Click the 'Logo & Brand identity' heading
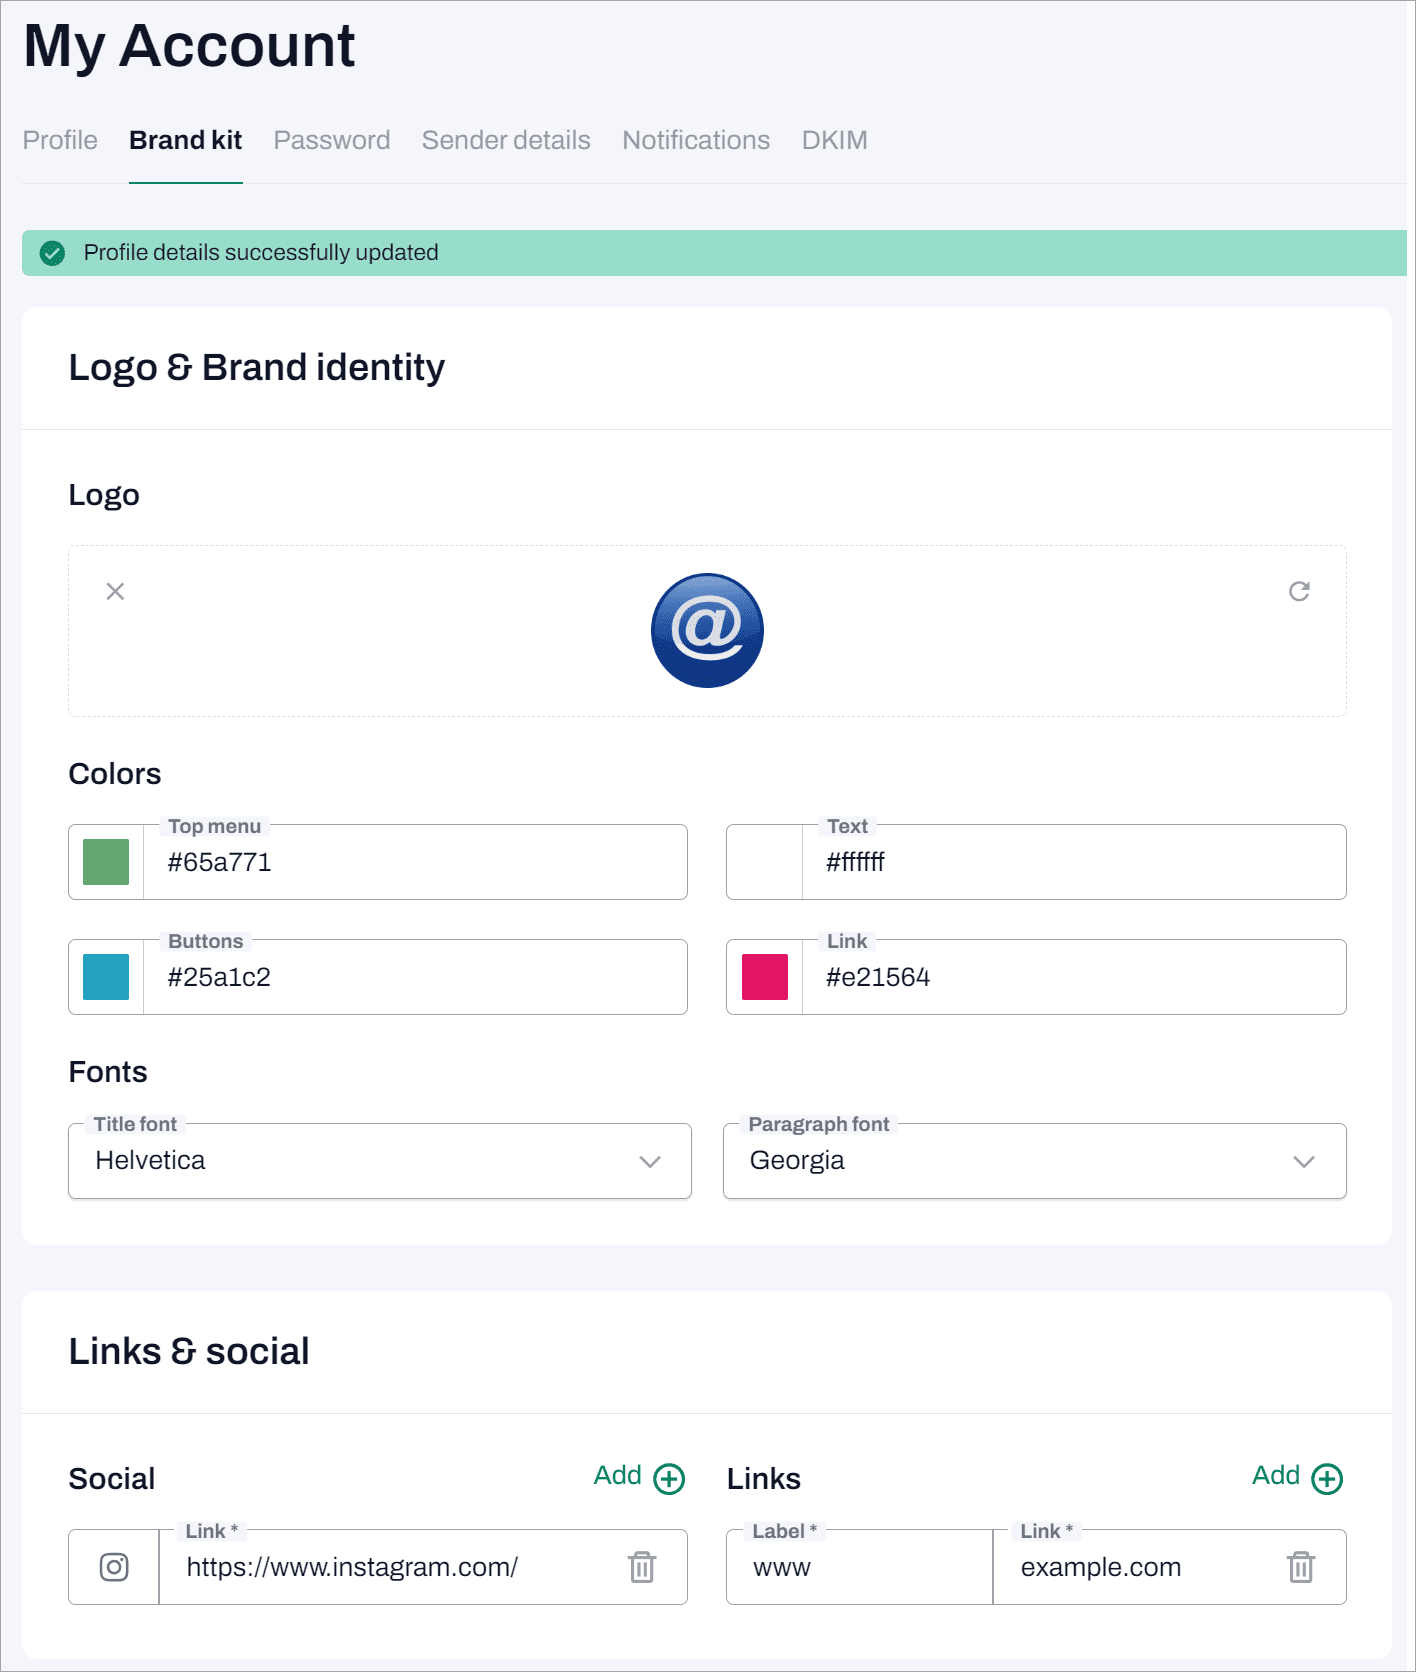1416x1672 pixels. tap(257, 367)
